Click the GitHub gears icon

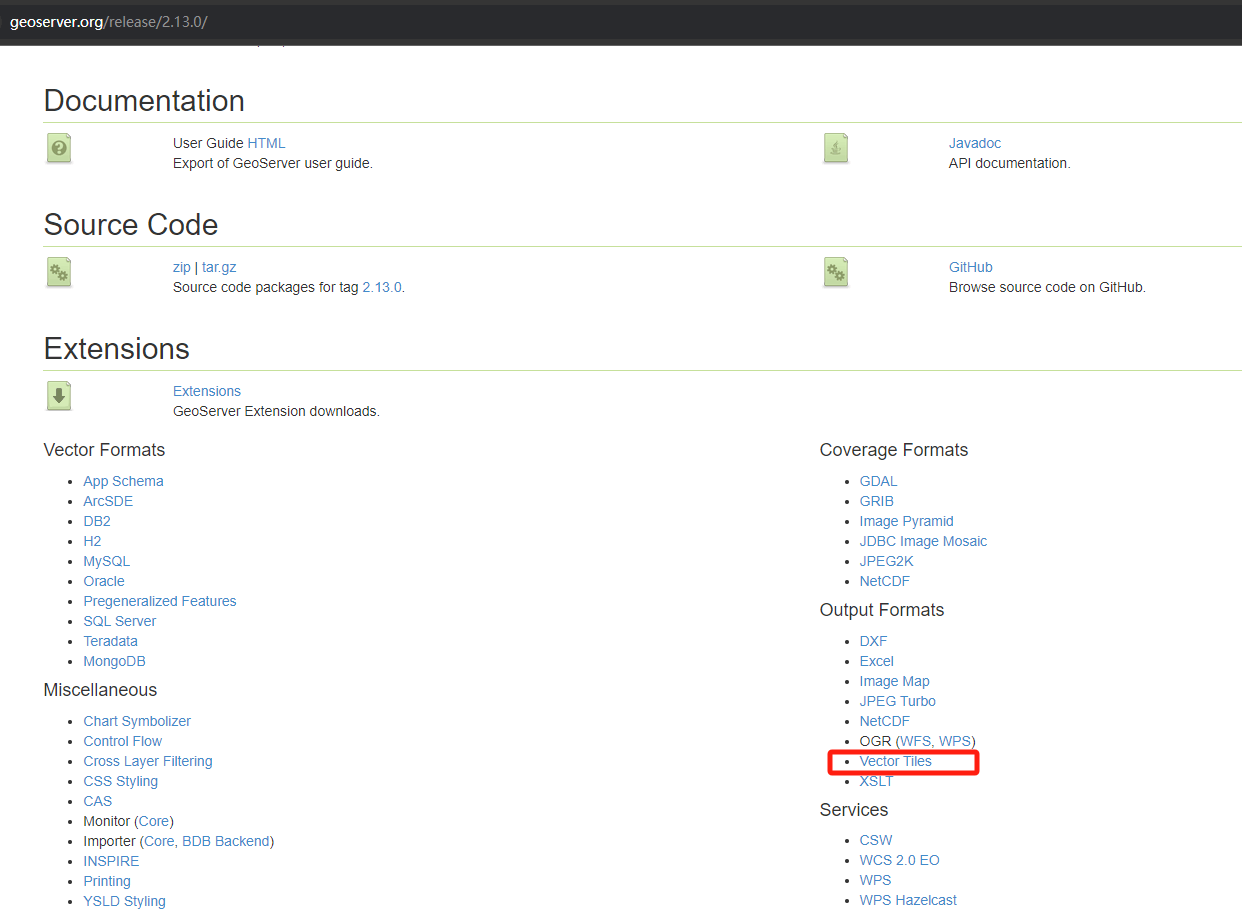click(x=836, y=272)
